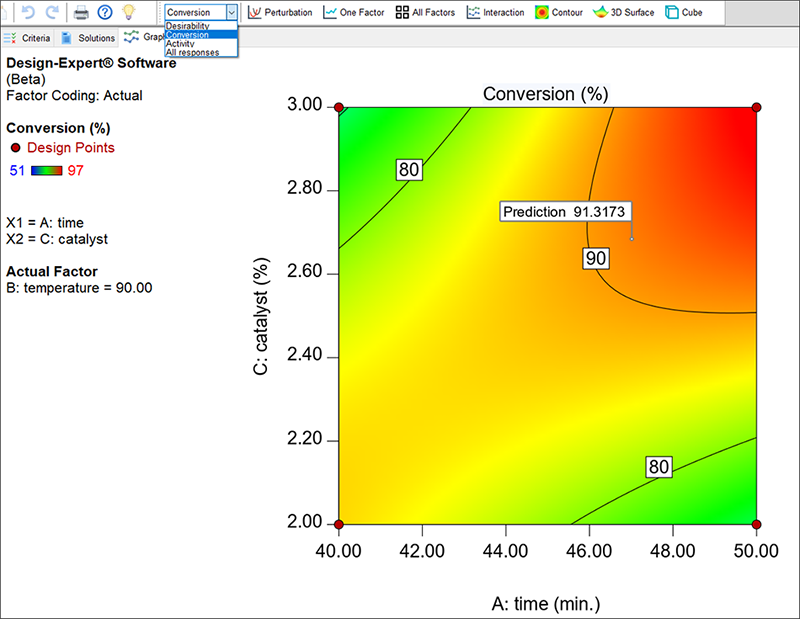Open the Cube plot
Screen dimensions: 800x619
tap(685, 13)
